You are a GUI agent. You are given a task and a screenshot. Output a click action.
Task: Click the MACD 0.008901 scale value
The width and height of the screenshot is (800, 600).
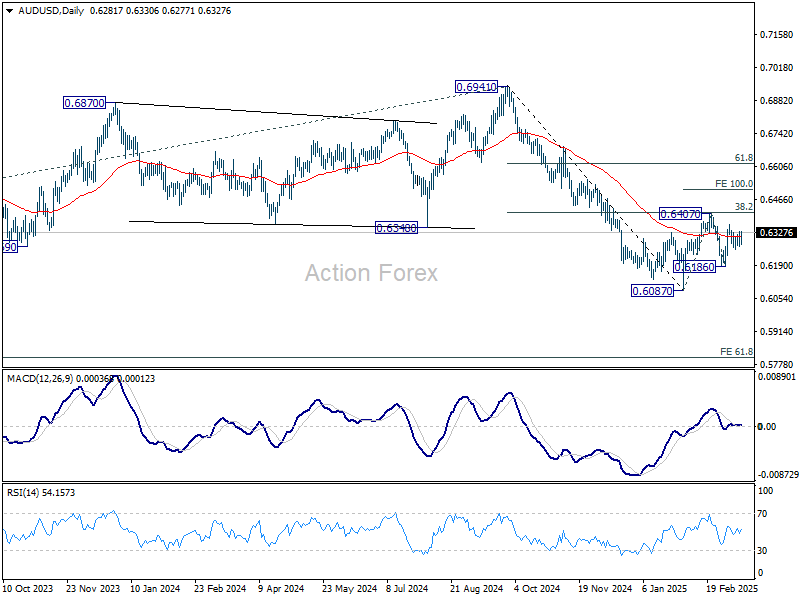(x=777, y=377)
